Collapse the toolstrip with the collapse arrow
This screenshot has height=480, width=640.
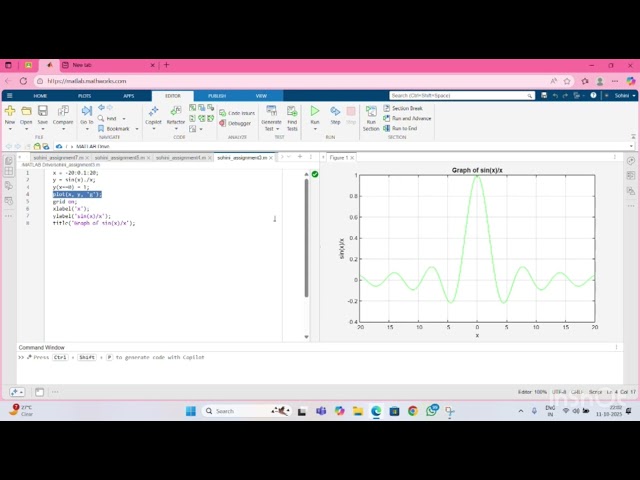coord(633,137)
